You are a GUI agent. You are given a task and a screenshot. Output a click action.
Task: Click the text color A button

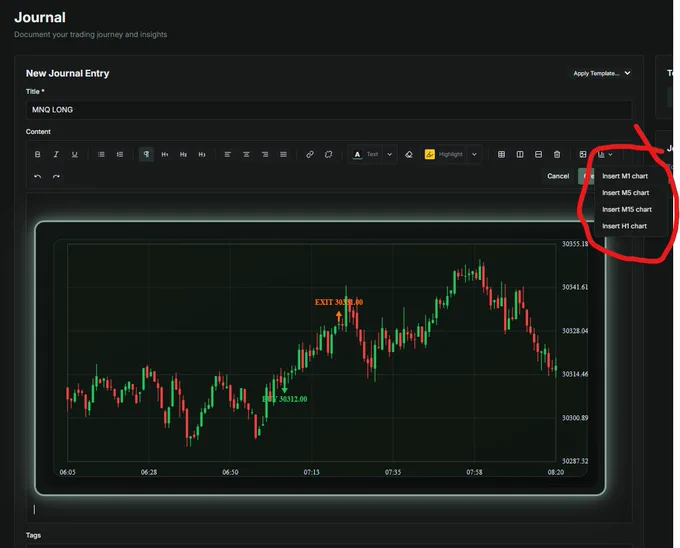pyautogui.click(x=357, y=154)
